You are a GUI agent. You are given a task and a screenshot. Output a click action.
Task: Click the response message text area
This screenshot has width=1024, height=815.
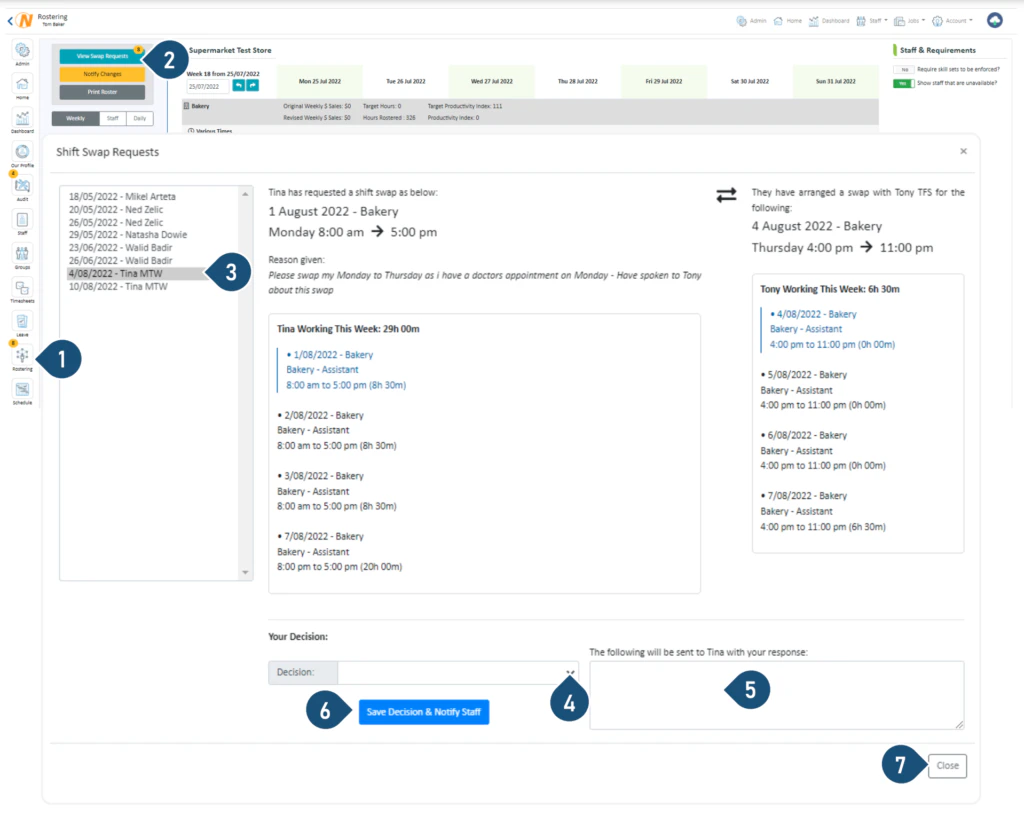pos(776,695)
